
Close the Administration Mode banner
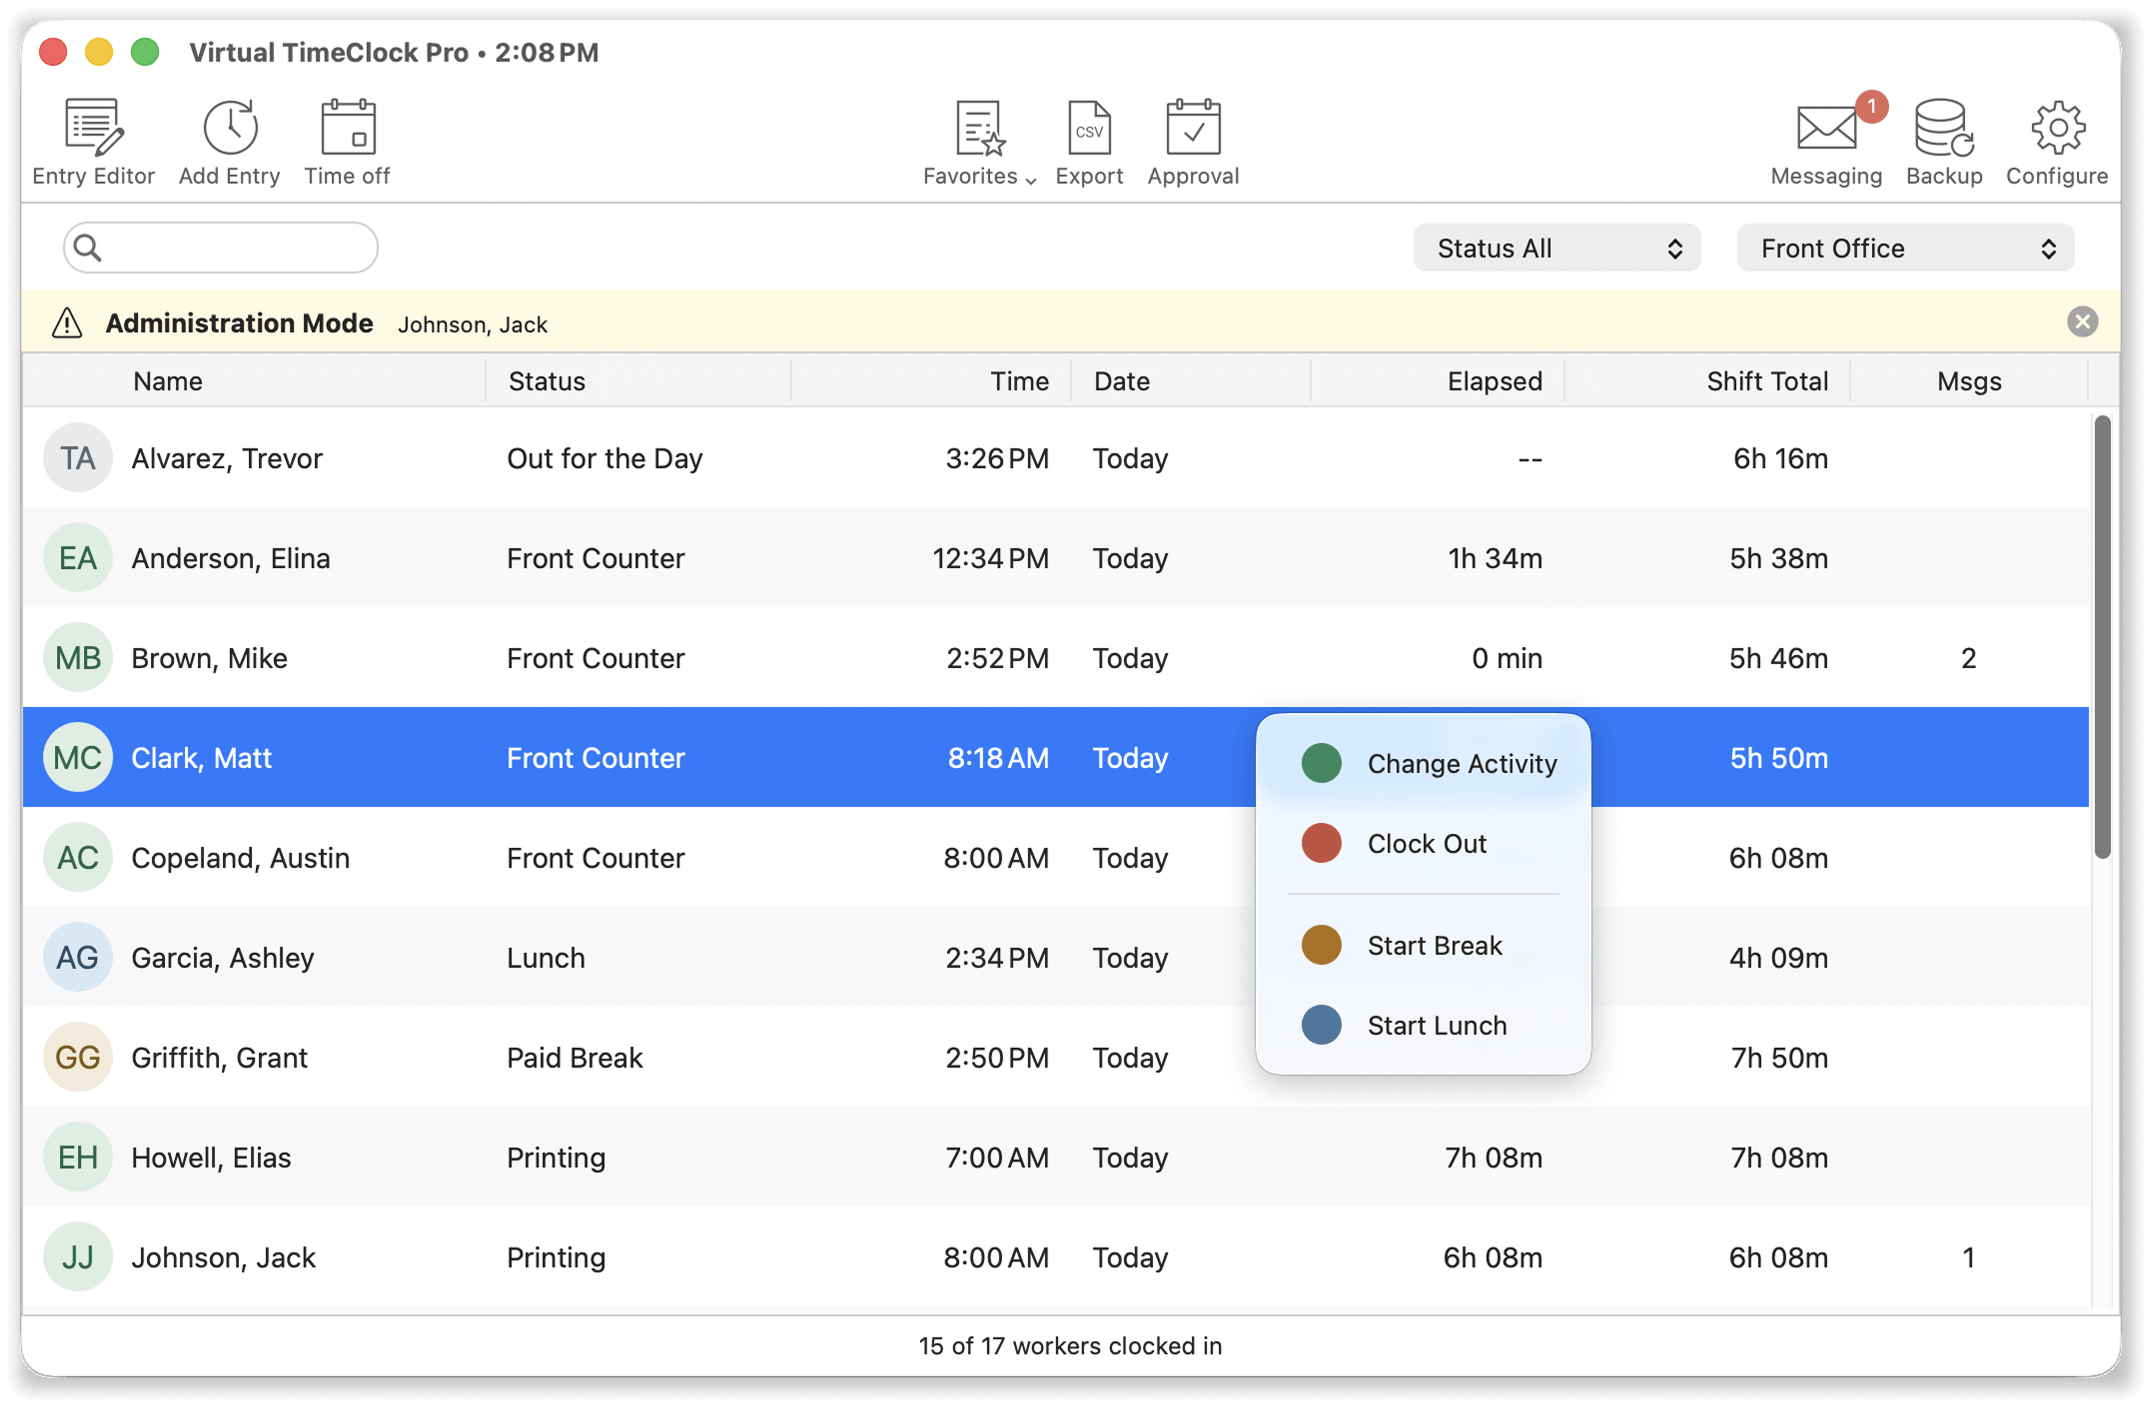(2082, 322)
